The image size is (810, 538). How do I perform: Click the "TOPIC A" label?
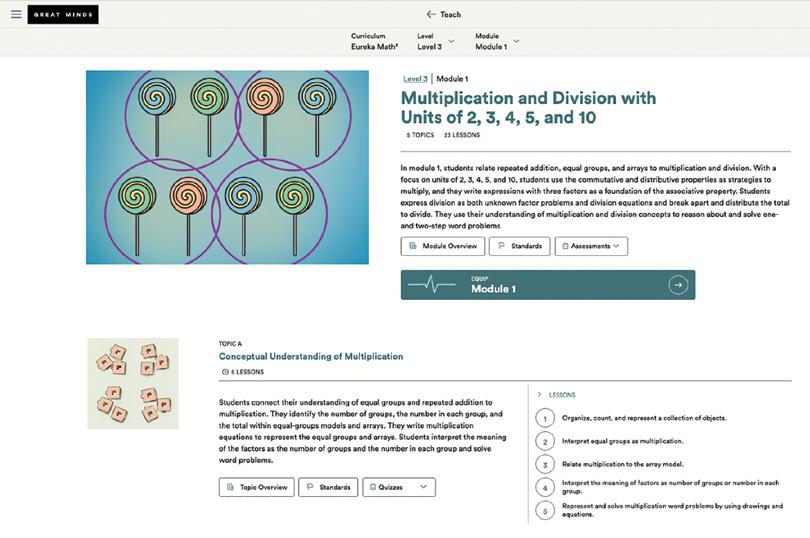coord(230,344)
